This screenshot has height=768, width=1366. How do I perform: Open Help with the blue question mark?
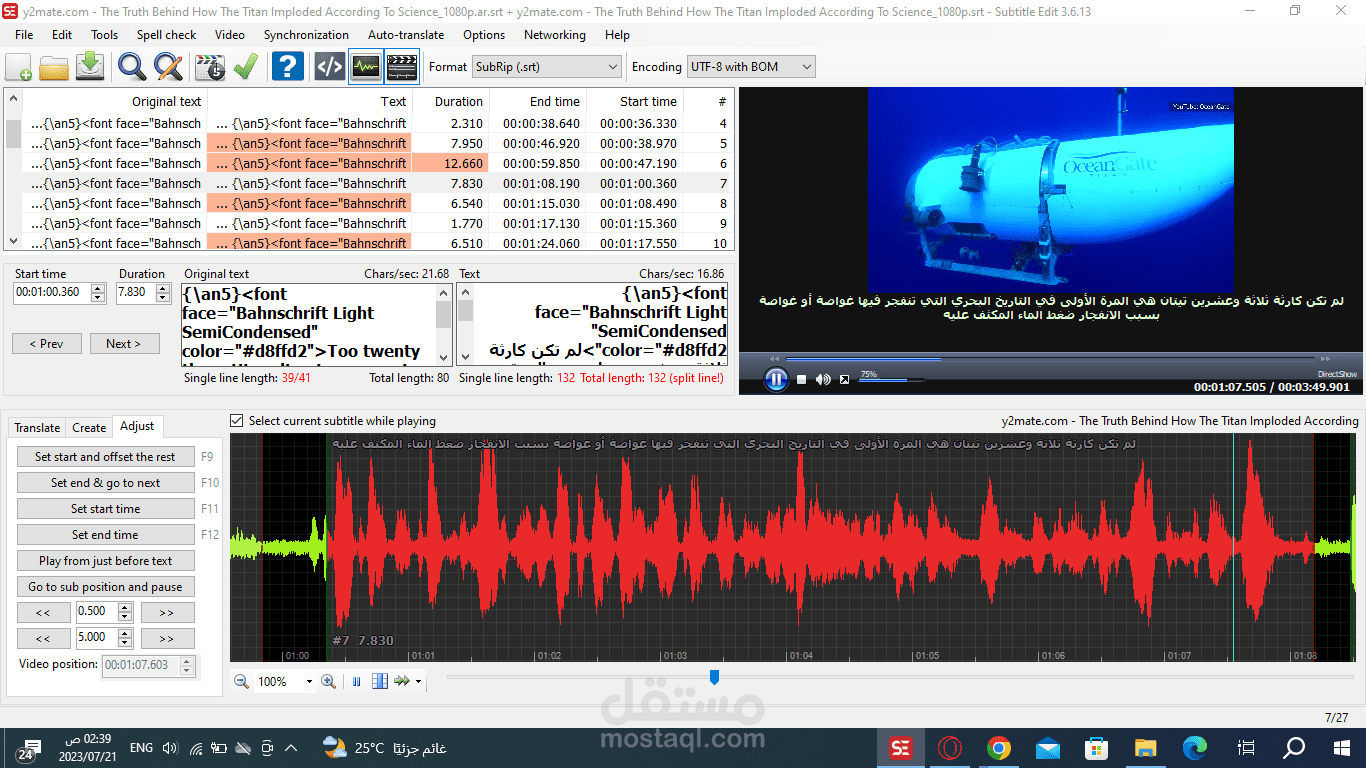click(x=288, y=67)
